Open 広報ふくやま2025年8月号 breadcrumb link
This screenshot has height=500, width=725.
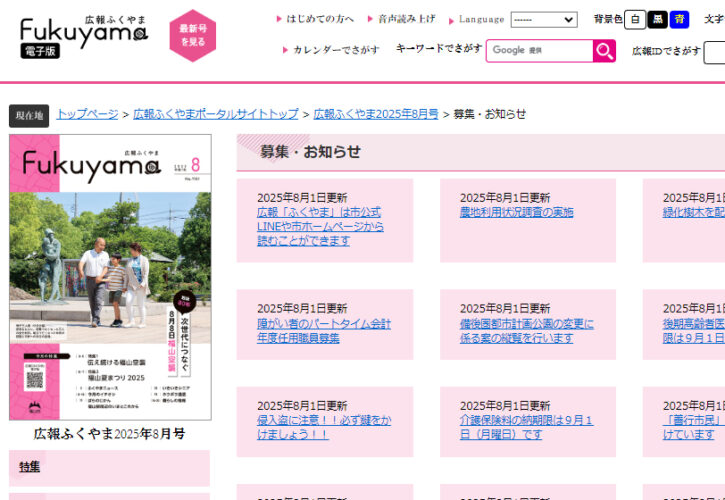pos(375,114)
